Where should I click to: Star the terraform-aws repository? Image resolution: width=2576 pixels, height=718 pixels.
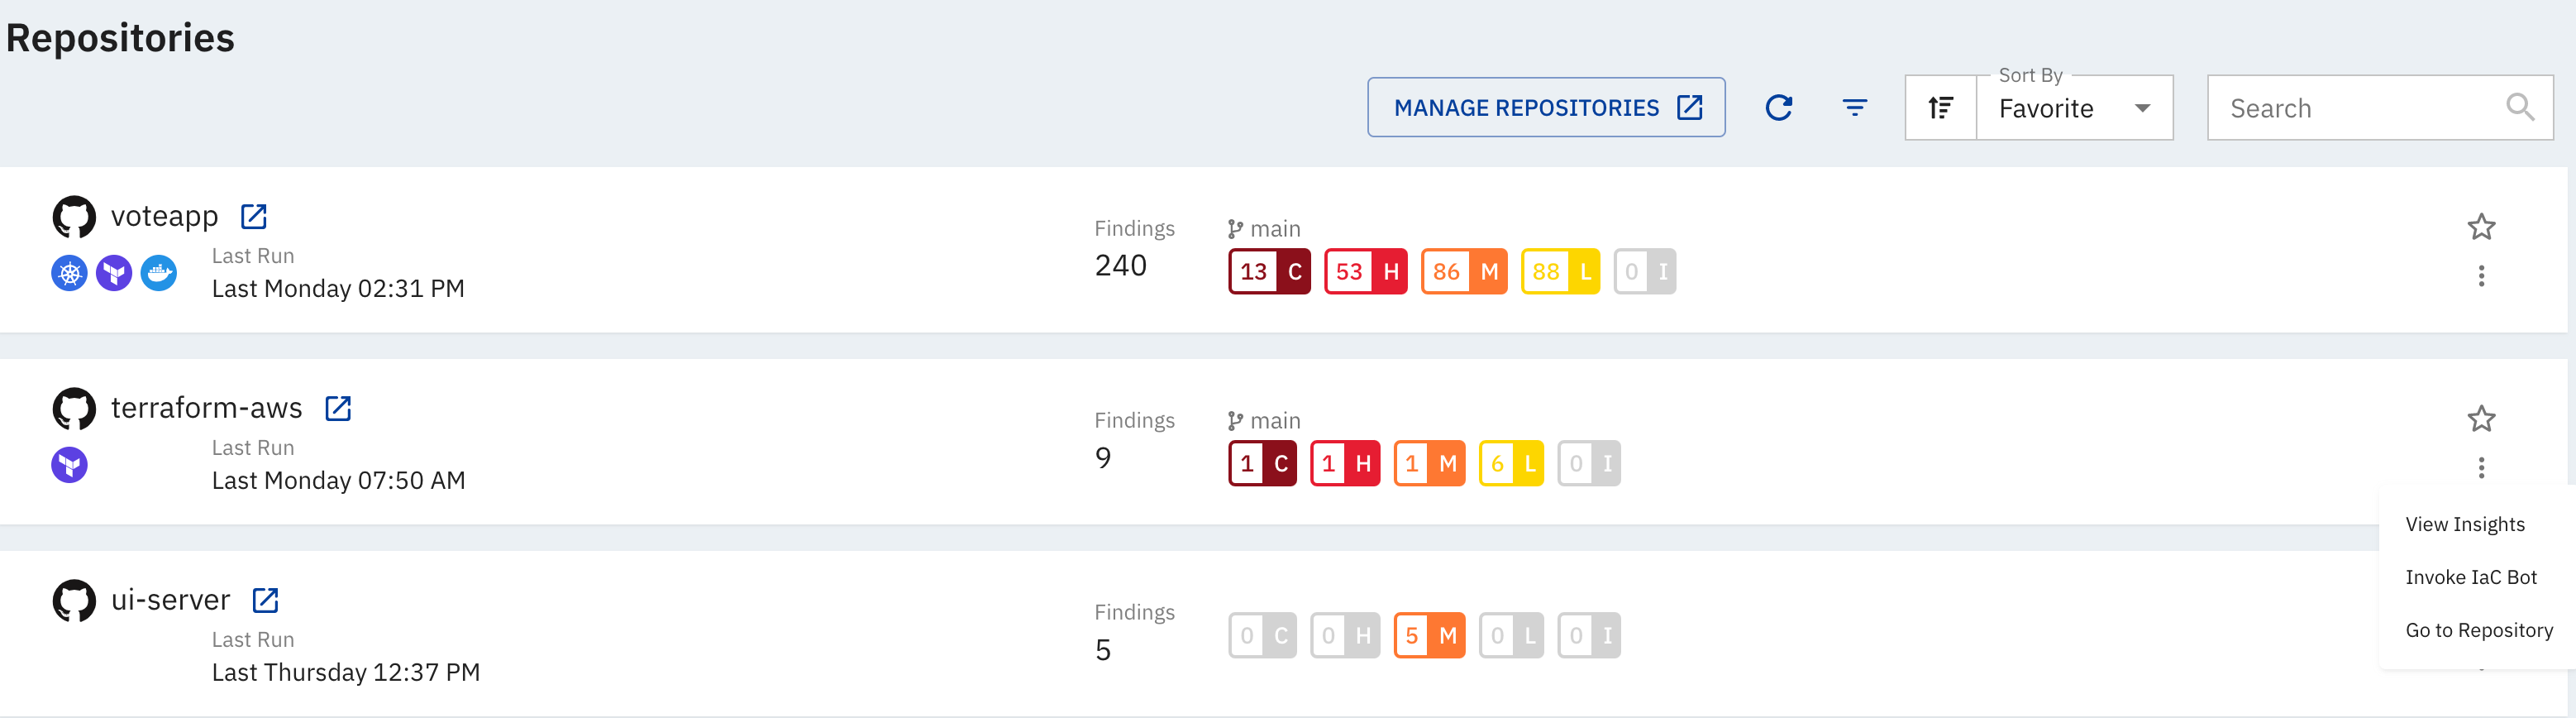pos(2481,419)
